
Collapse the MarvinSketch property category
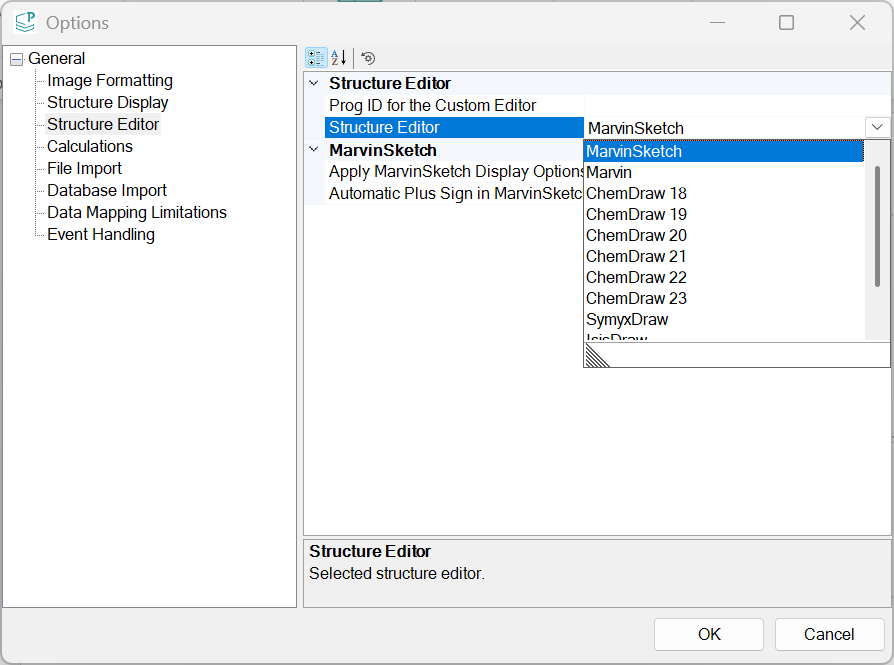coord(314,150)
